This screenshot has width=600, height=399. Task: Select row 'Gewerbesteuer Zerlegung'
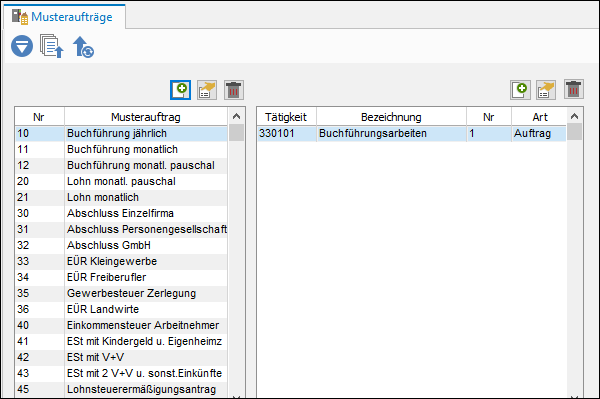[121, 293]
